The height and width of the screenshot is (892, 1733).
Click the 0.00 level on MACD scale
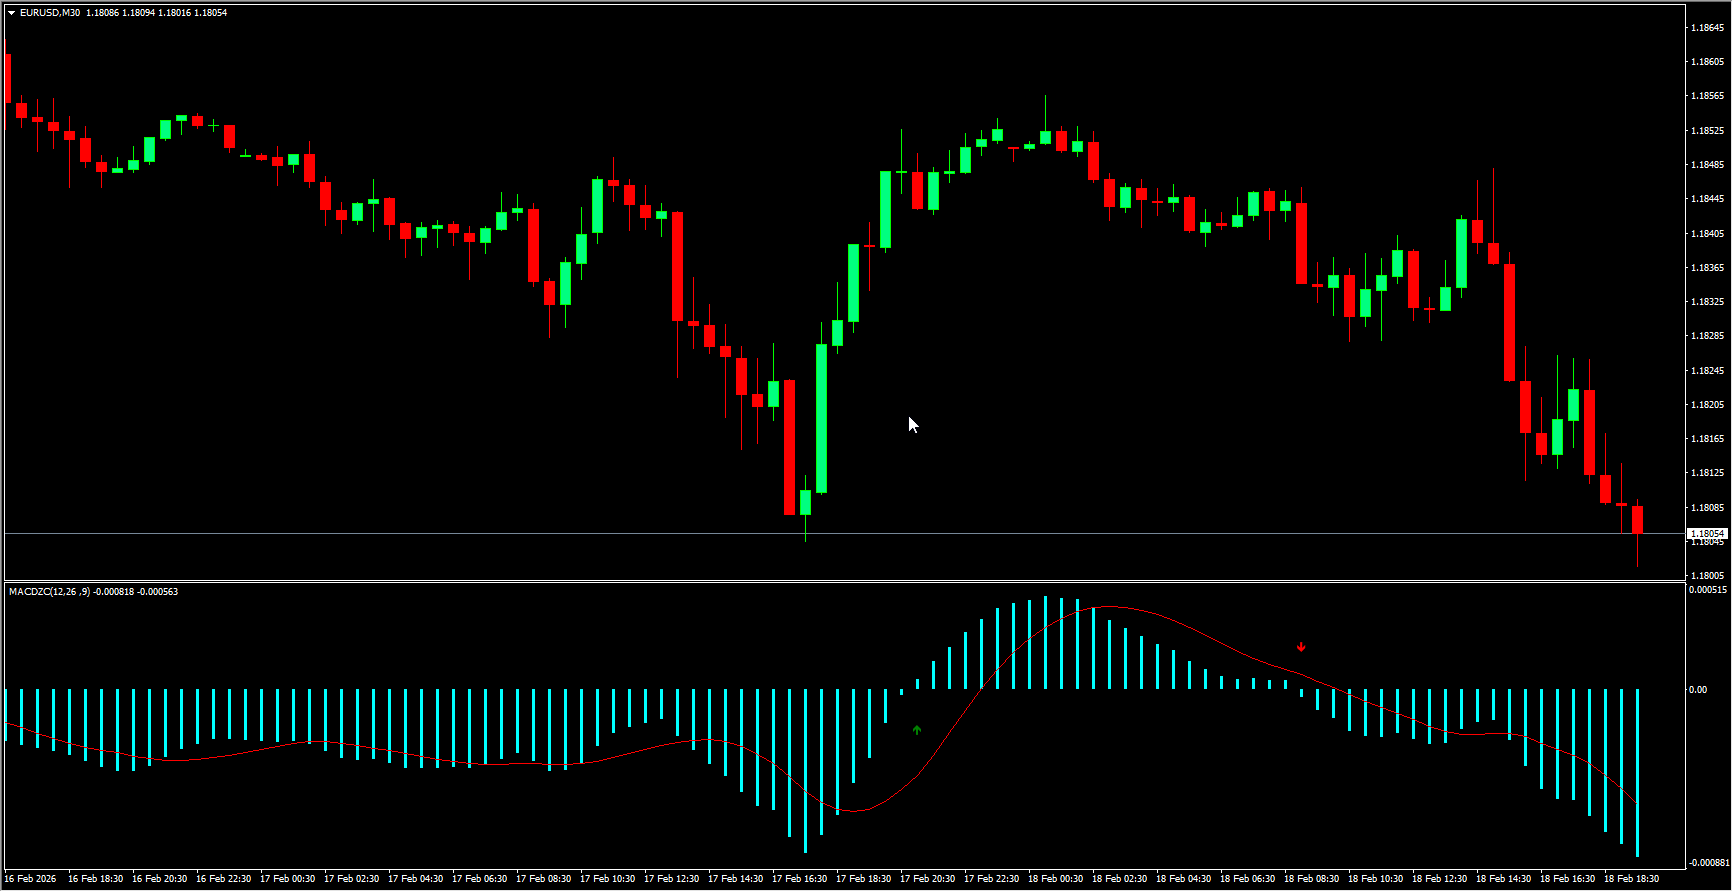tap(1698, 690)
